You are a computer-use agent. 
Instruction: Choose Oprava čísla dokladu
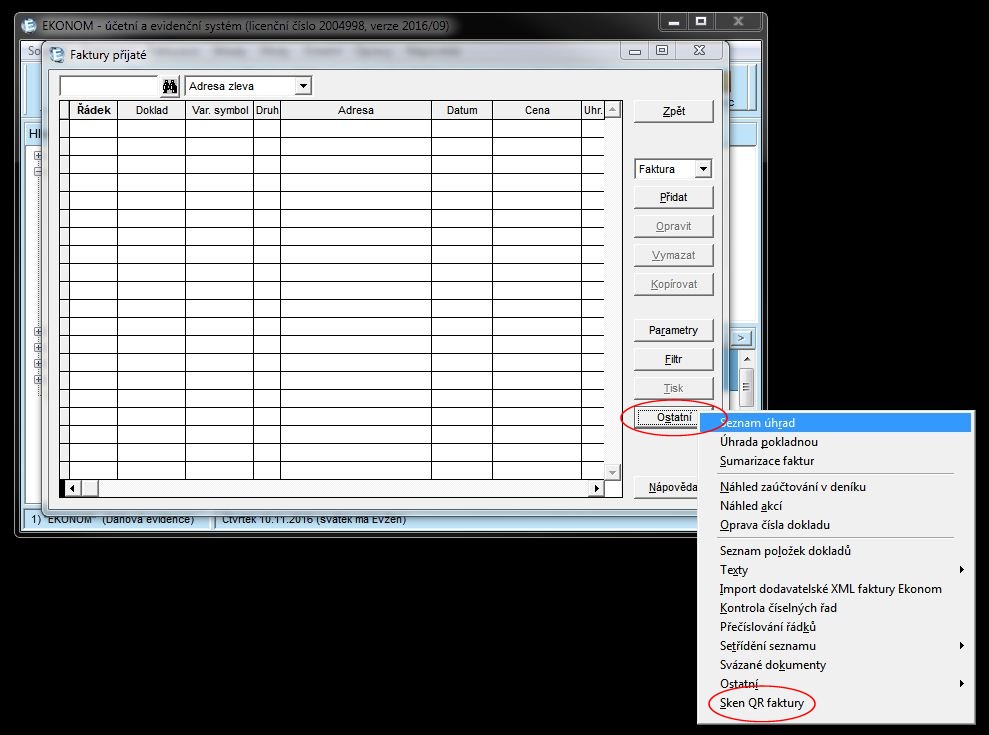(x=836, y=524)
